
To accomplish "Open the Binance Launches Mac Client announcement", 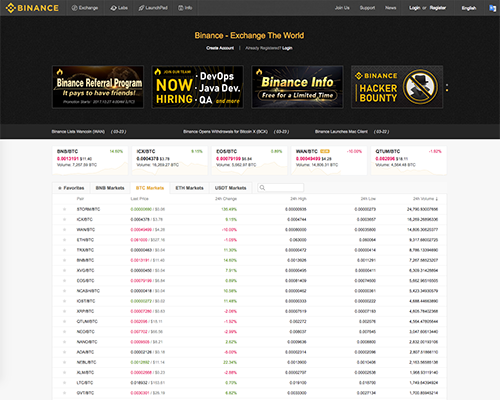I will (x=352, y=132).
